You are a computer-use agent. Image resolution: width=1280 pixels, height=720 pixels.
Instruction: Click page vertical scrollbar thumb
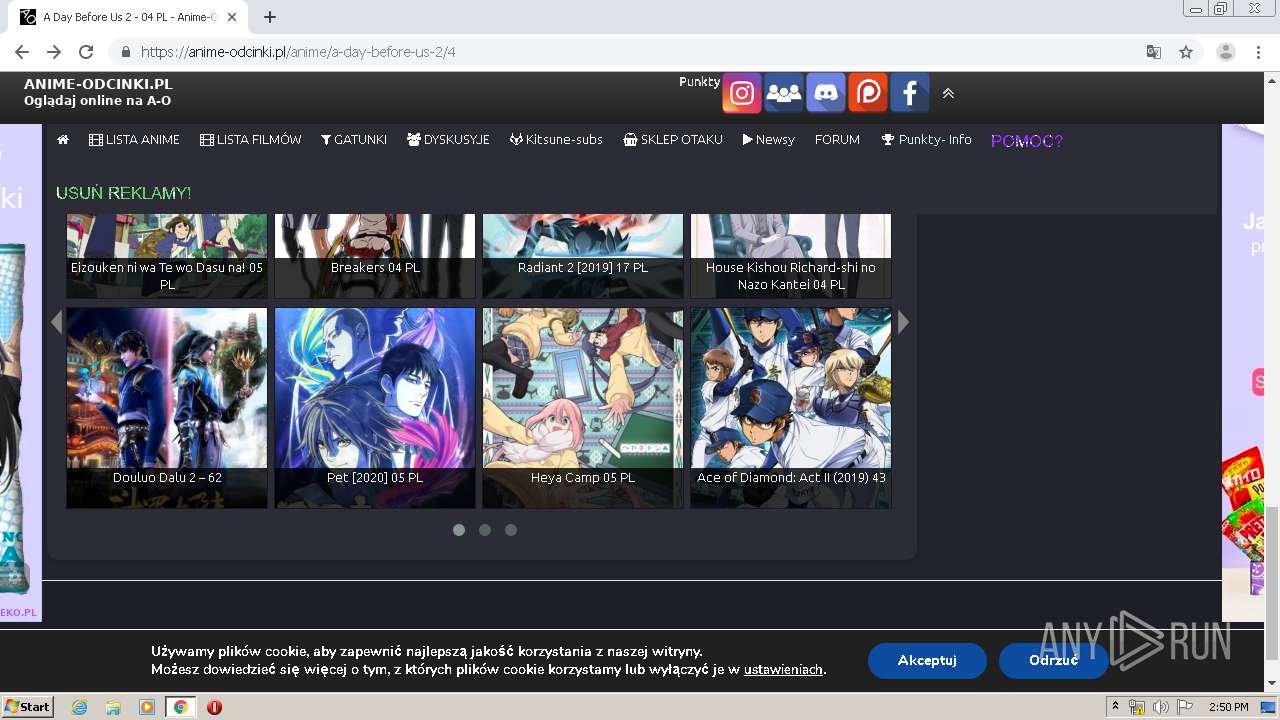[1272, 582]
